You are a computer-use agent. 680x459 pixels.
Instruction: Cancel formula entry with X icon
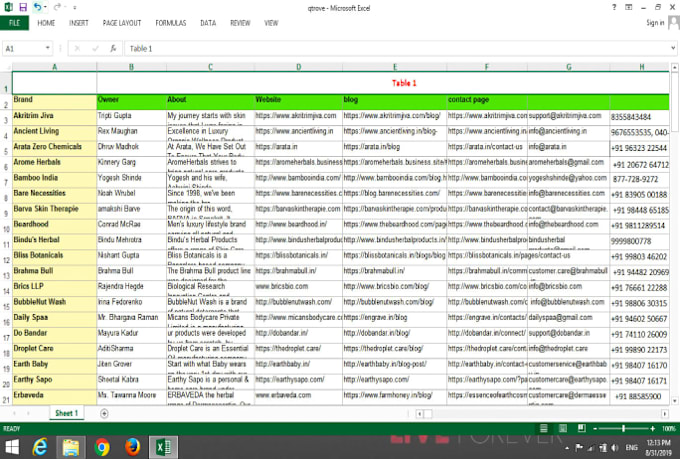77,49
